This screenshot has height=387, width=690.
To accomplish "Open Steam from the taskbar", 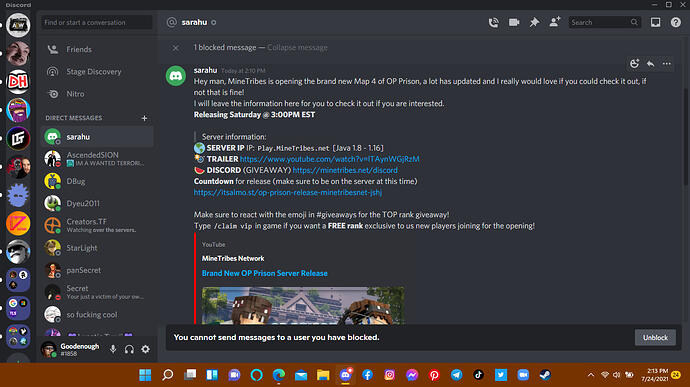I will pyautogui.click(x=545, y=375).
